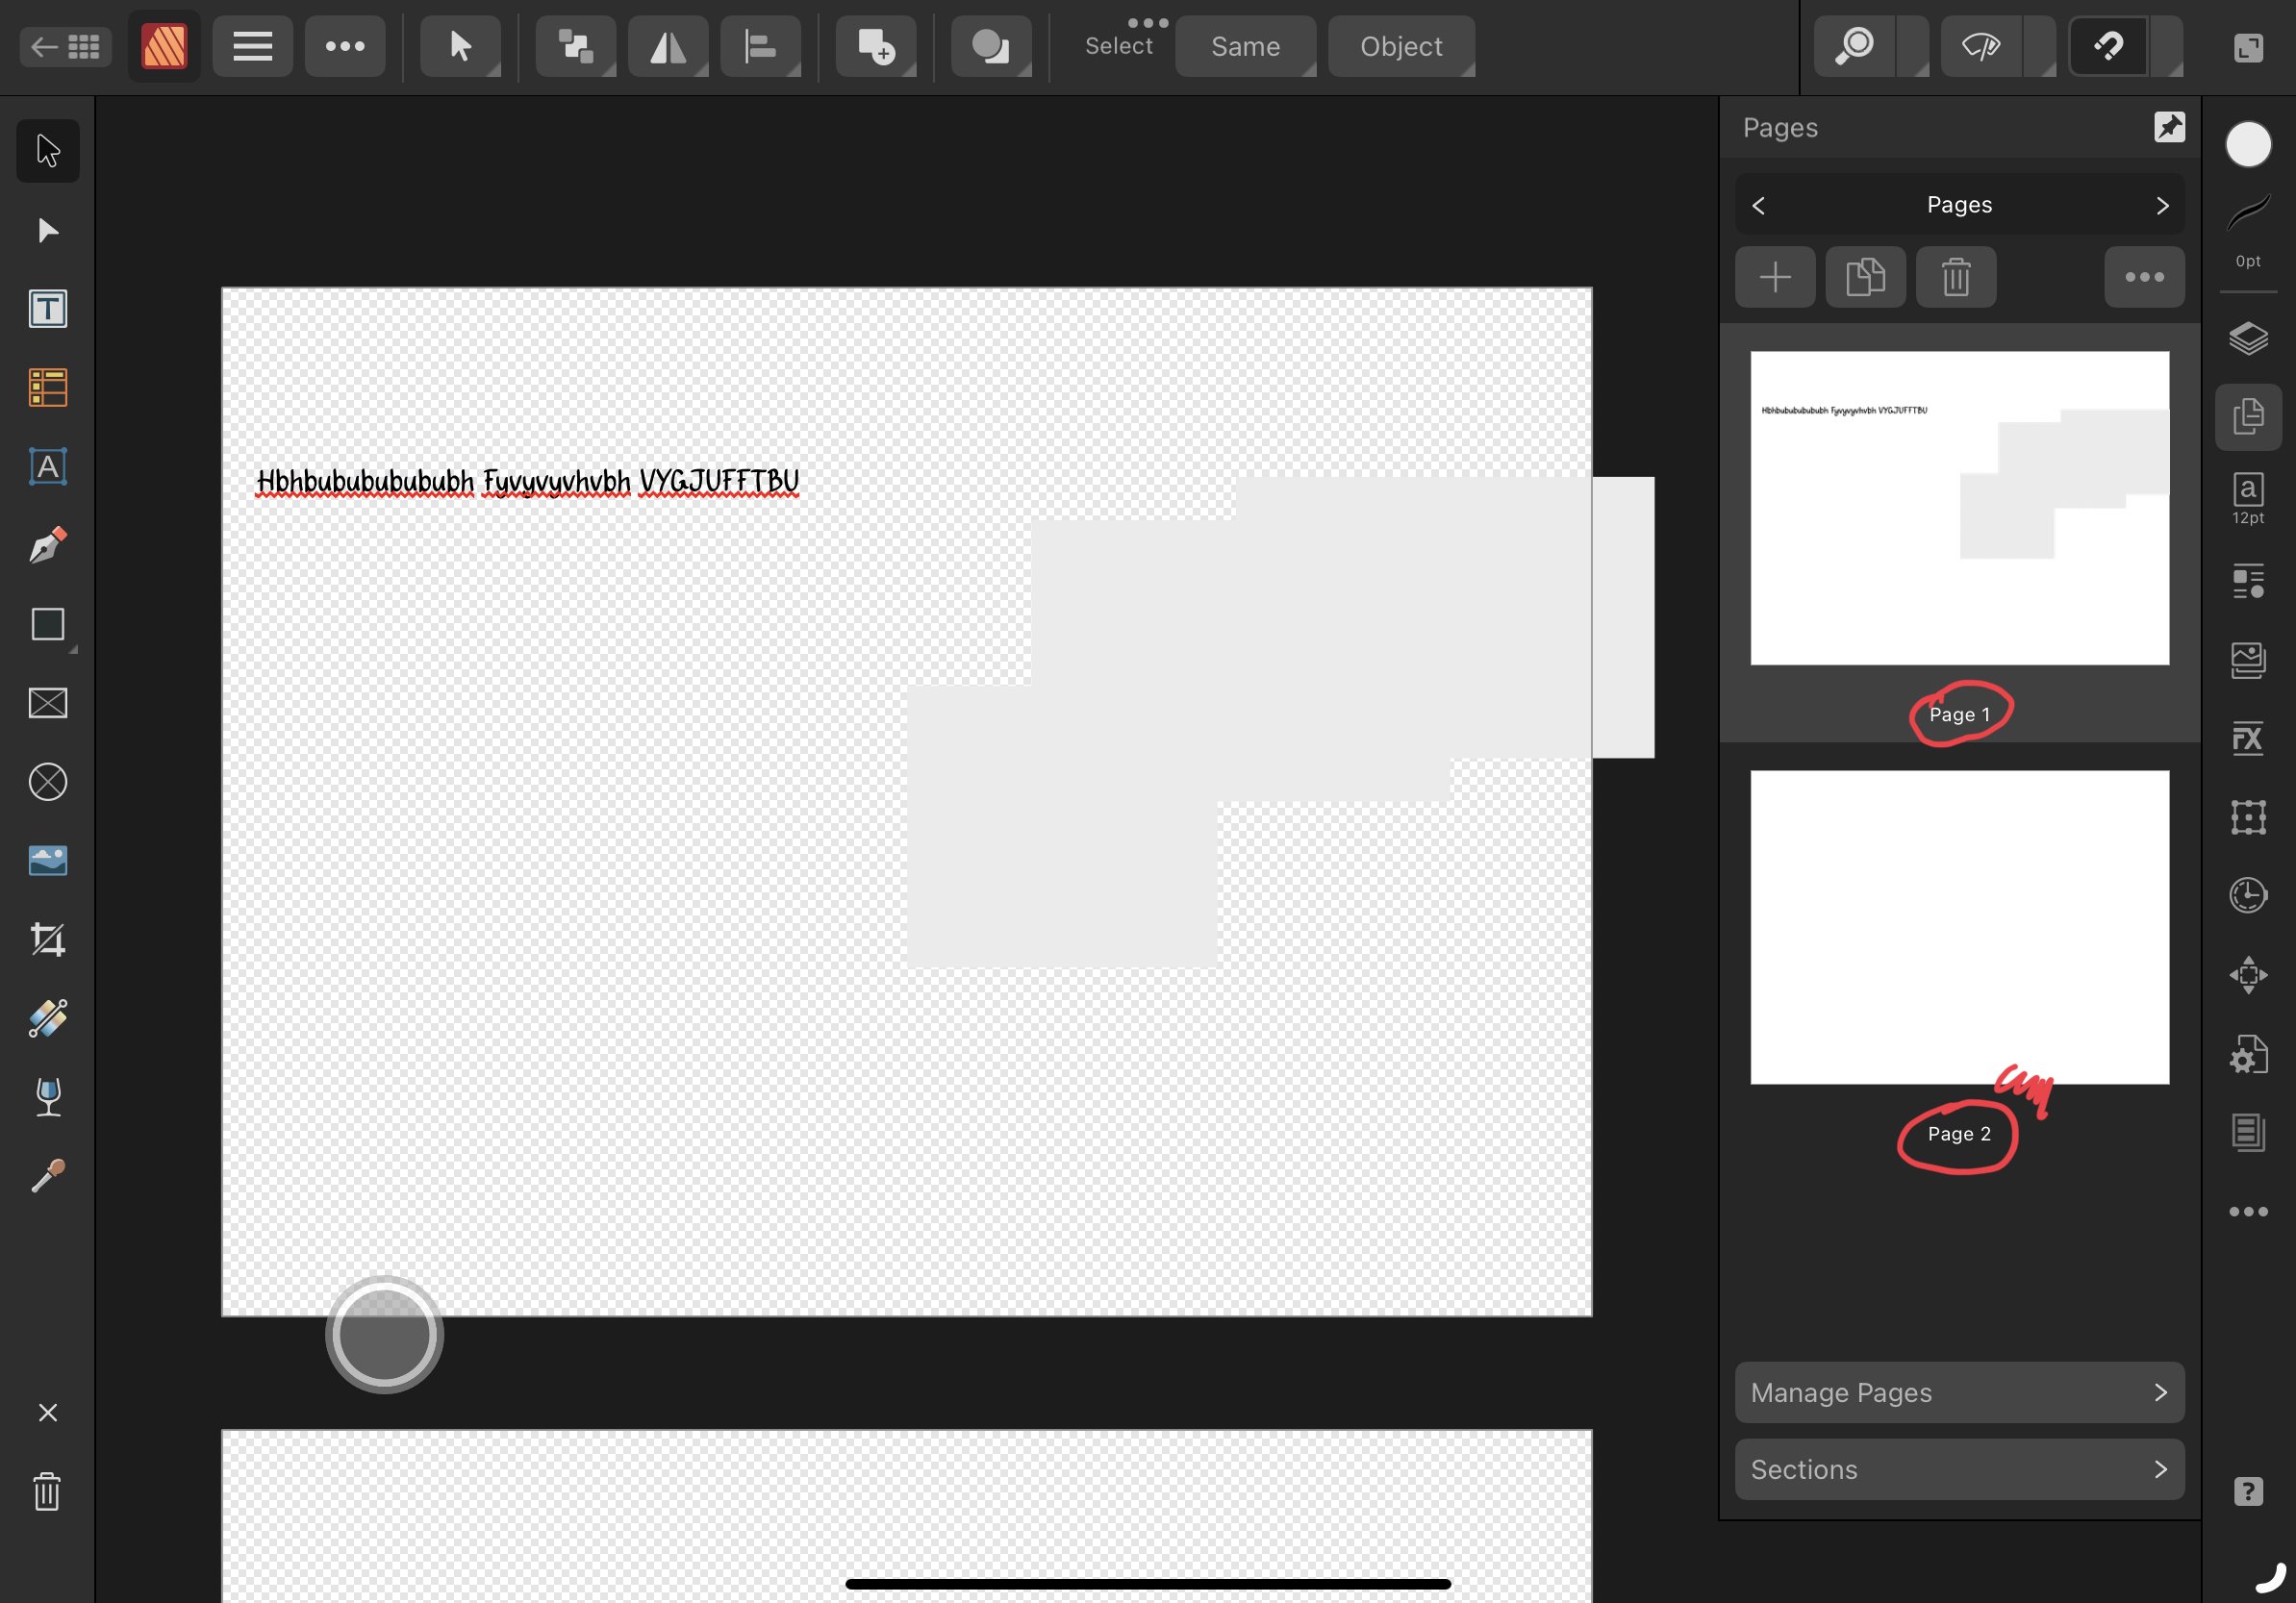Click the white fill colour swatch

(2247, 145)
